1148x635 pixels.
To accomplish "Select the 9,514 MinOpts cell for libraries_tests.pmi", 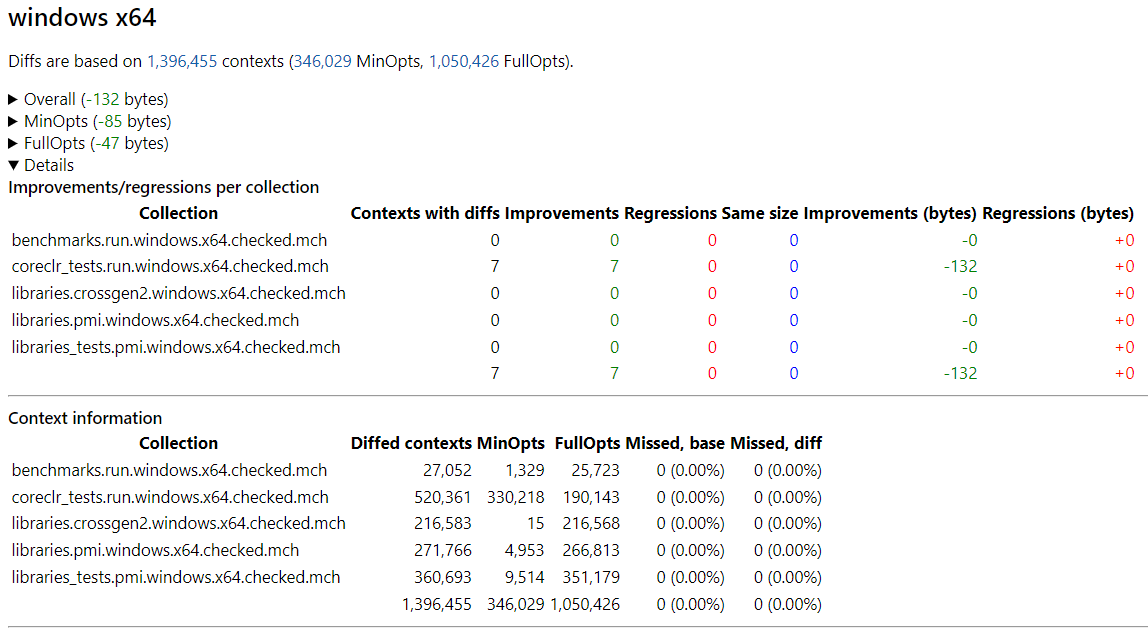I will pos(524,577).
